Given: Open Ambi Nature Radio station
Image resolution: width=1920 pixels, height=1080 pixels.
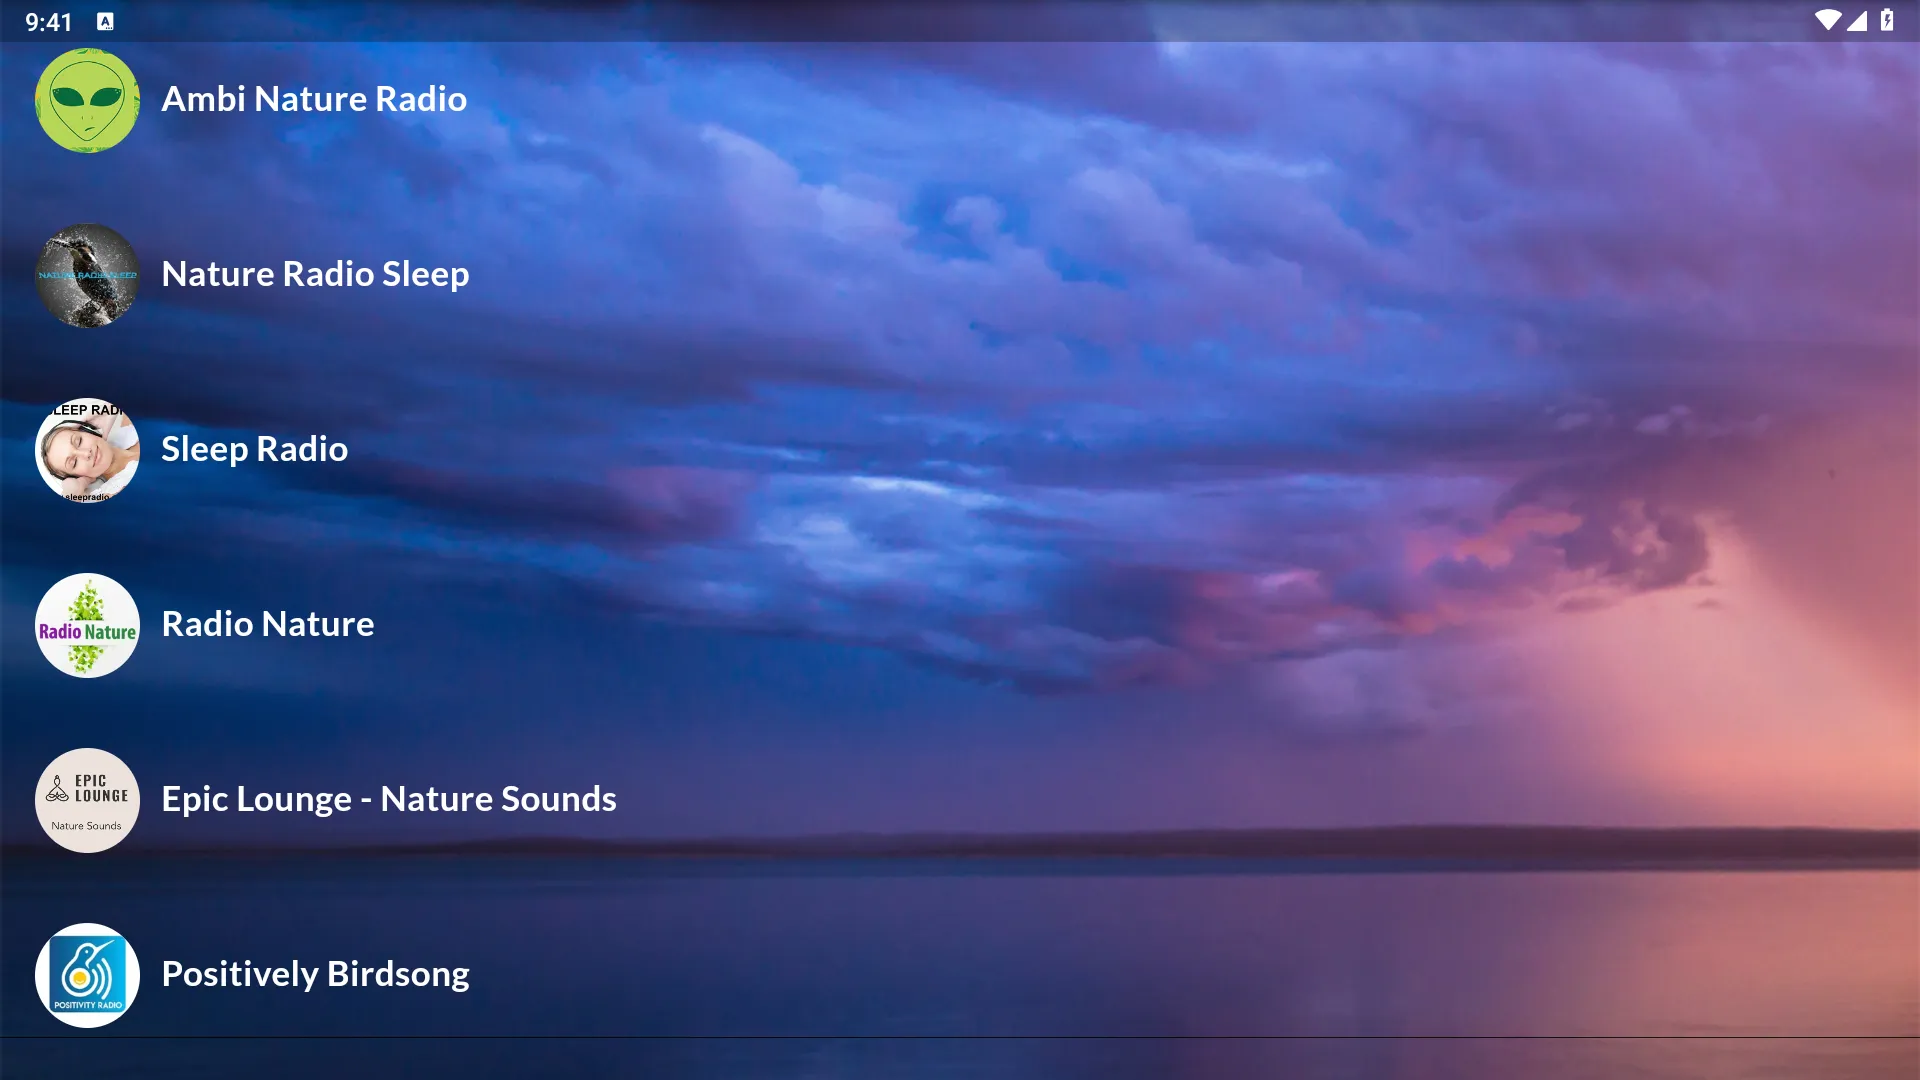Looking at the screenshot, I should tap(313, 100).
